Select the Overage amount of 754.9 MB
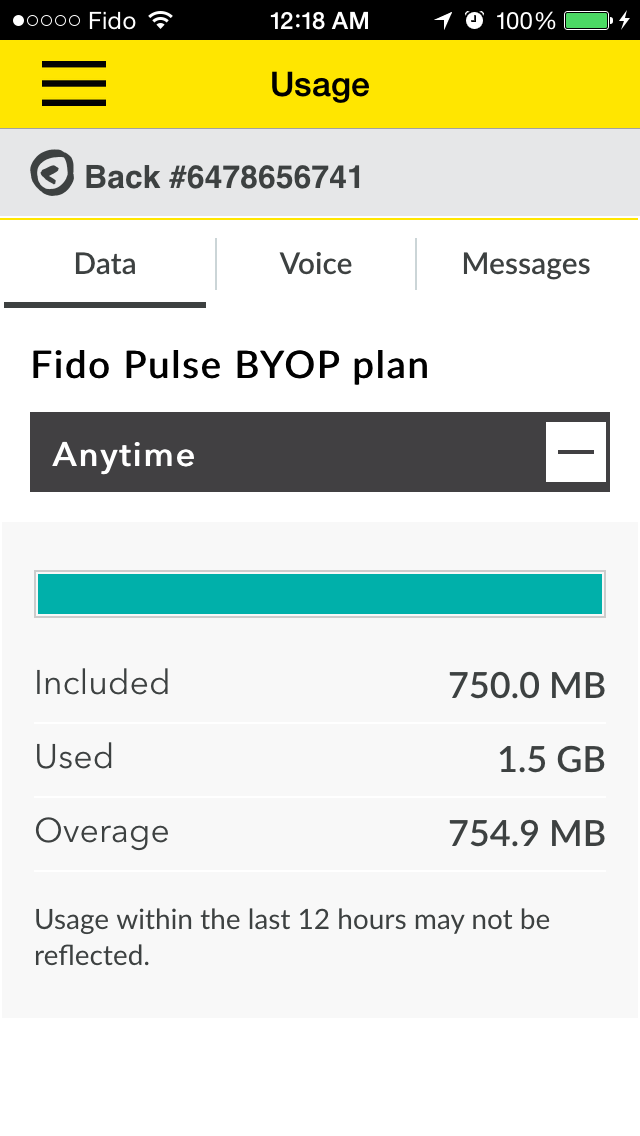 click(x=529, y=832)
